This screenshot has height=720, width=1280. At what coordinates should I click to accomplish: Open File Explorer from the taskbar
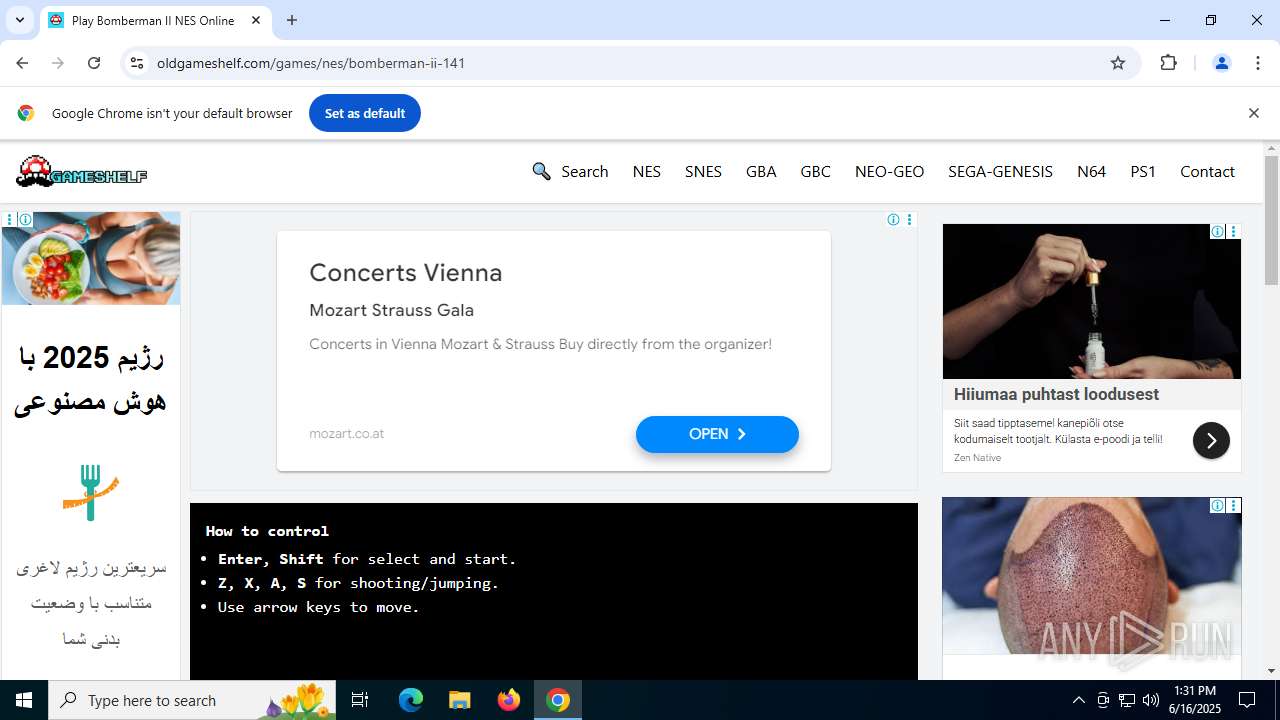(459, 700)
